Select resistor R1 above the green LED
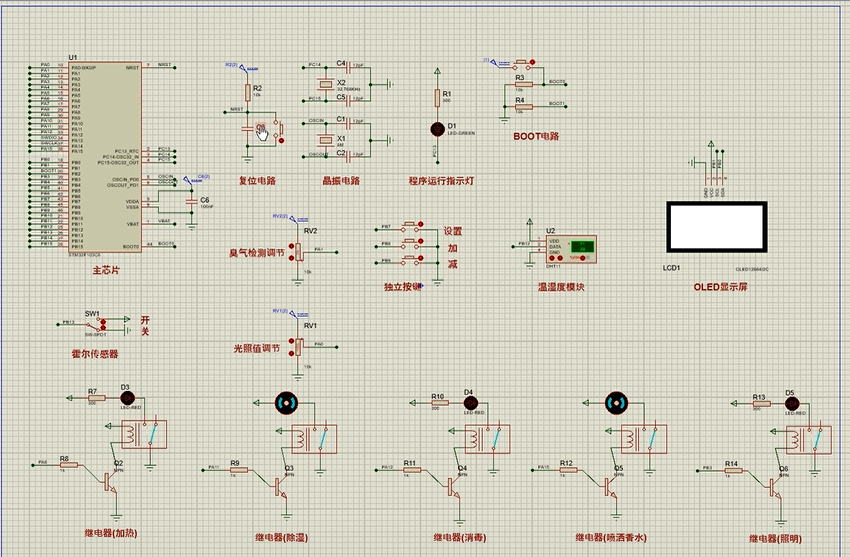 point(436,98)
